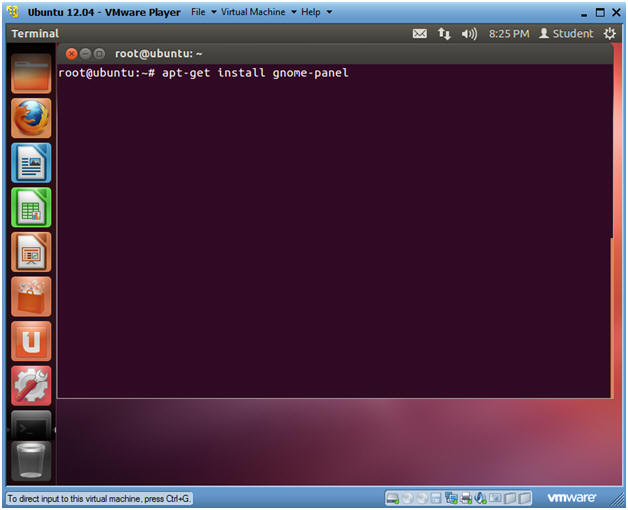Click the VMware printer device status icon

[466, 498]
